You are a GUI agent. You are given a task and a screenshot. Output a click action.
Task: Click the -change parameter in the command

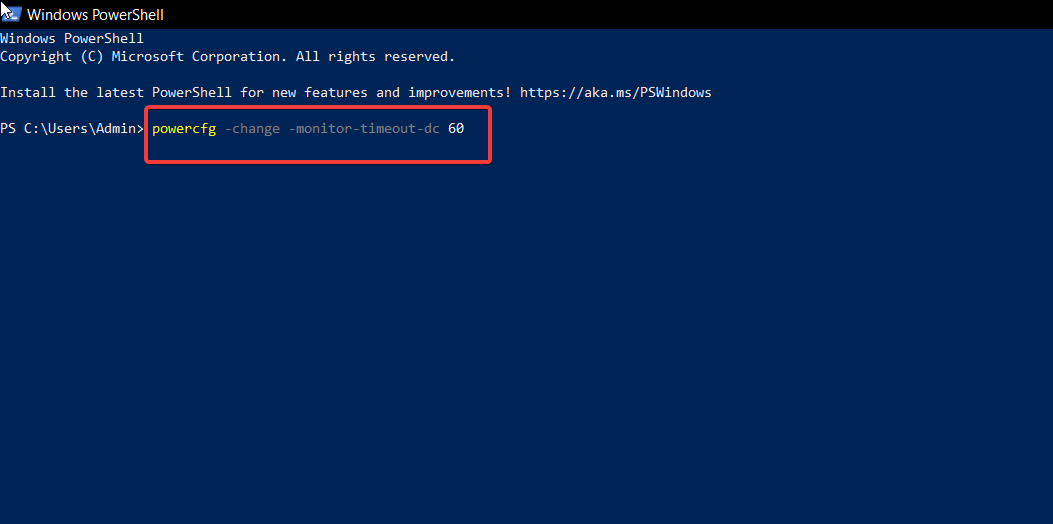click(x=252, y=129)
